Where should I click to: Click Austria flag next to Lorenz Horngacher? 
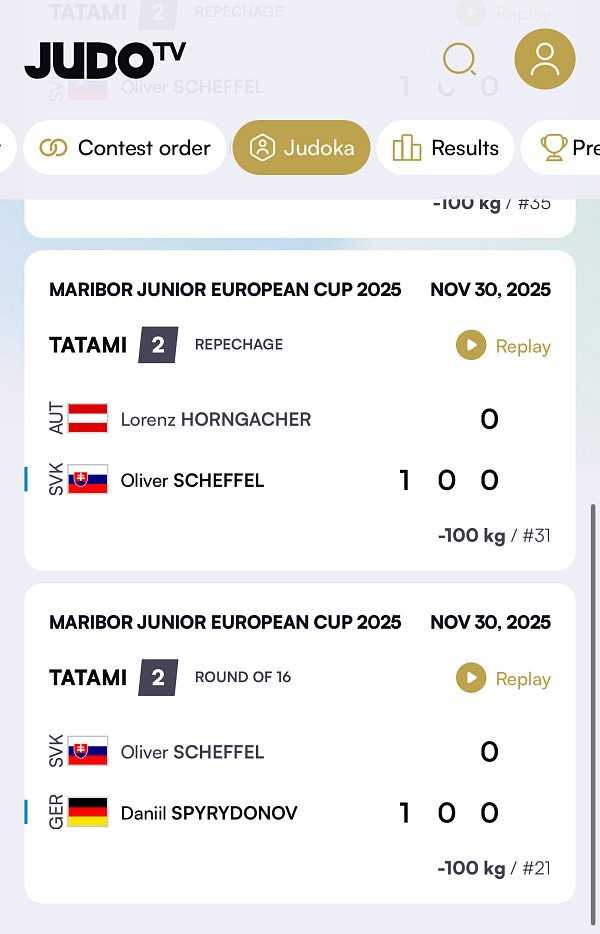[x=88, y=418]
